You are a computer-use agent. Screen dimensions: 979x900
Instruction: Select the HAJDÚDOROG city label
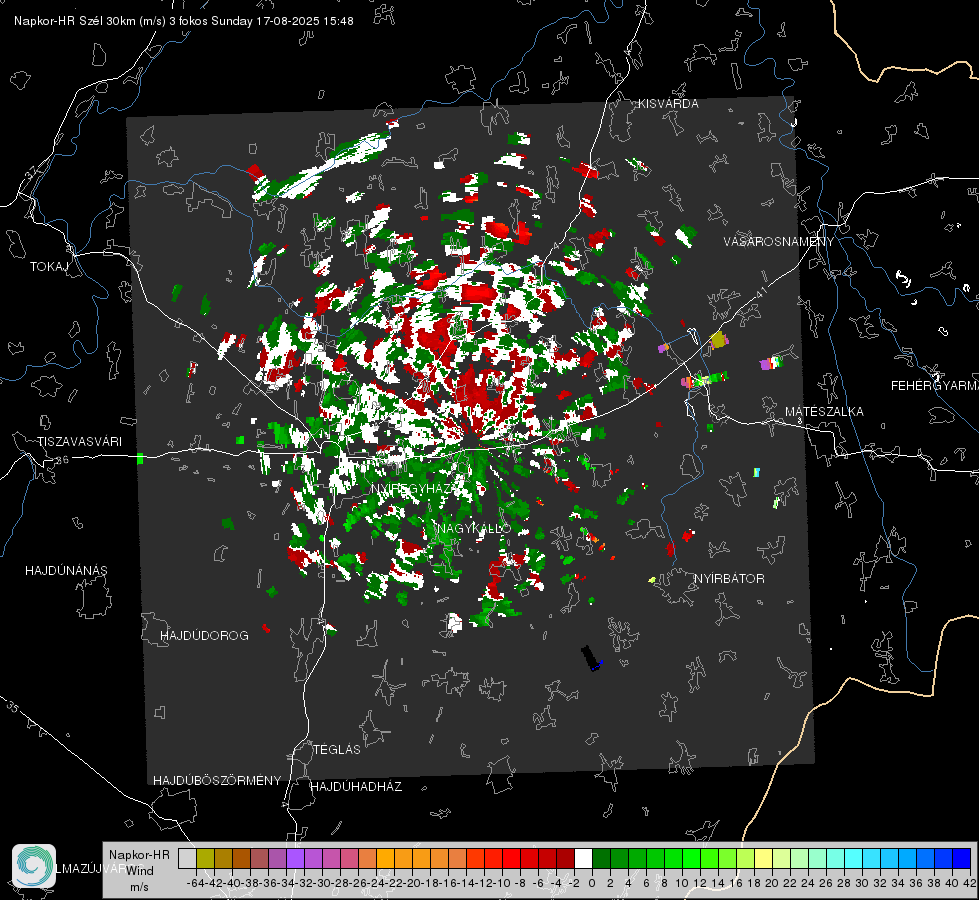tap(204, 636)
